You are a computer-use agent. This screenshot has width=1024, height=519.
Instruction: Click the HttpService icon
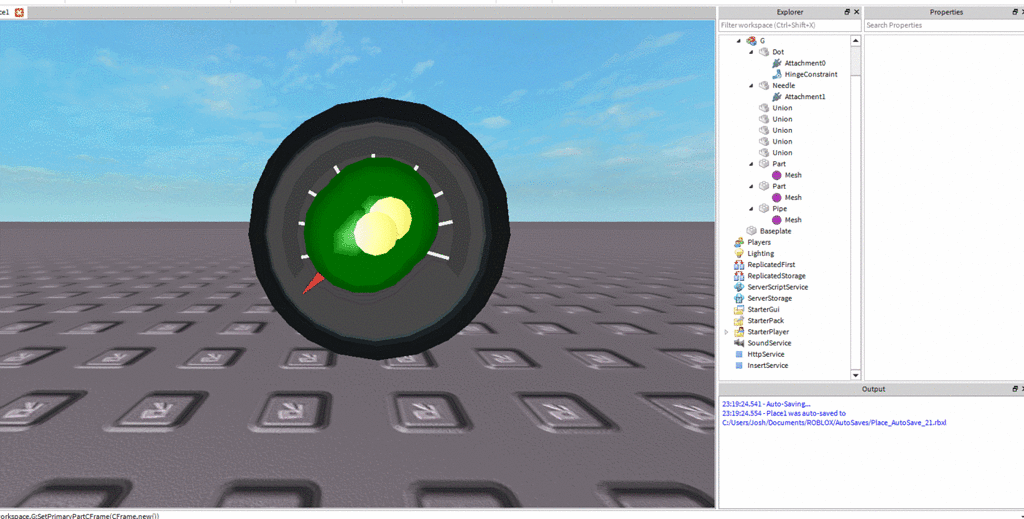pos(739,354)
